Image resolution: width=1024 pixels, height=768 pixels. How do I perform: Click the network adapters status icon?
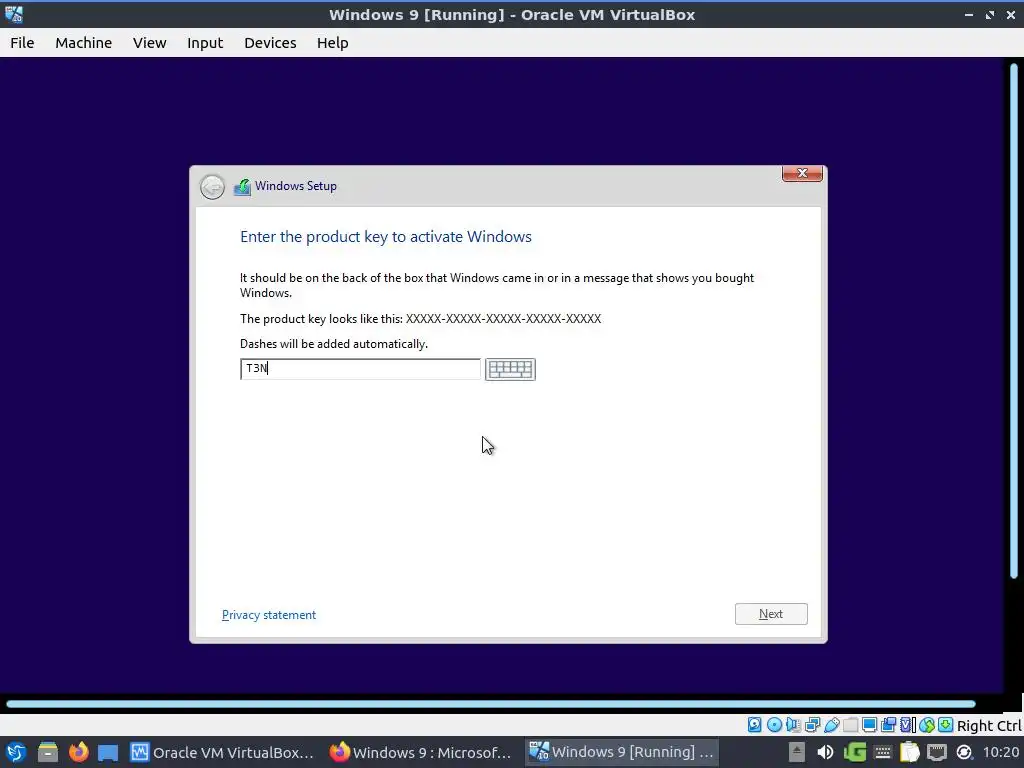point(812,724)
